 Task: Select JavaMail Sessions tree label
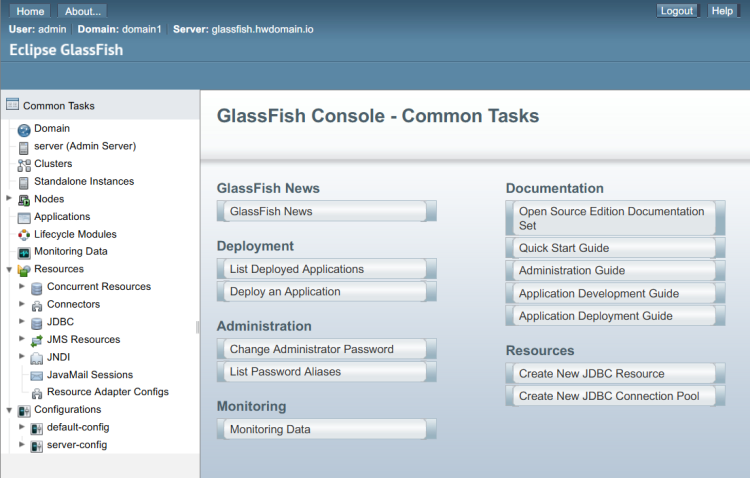[90, 375]
